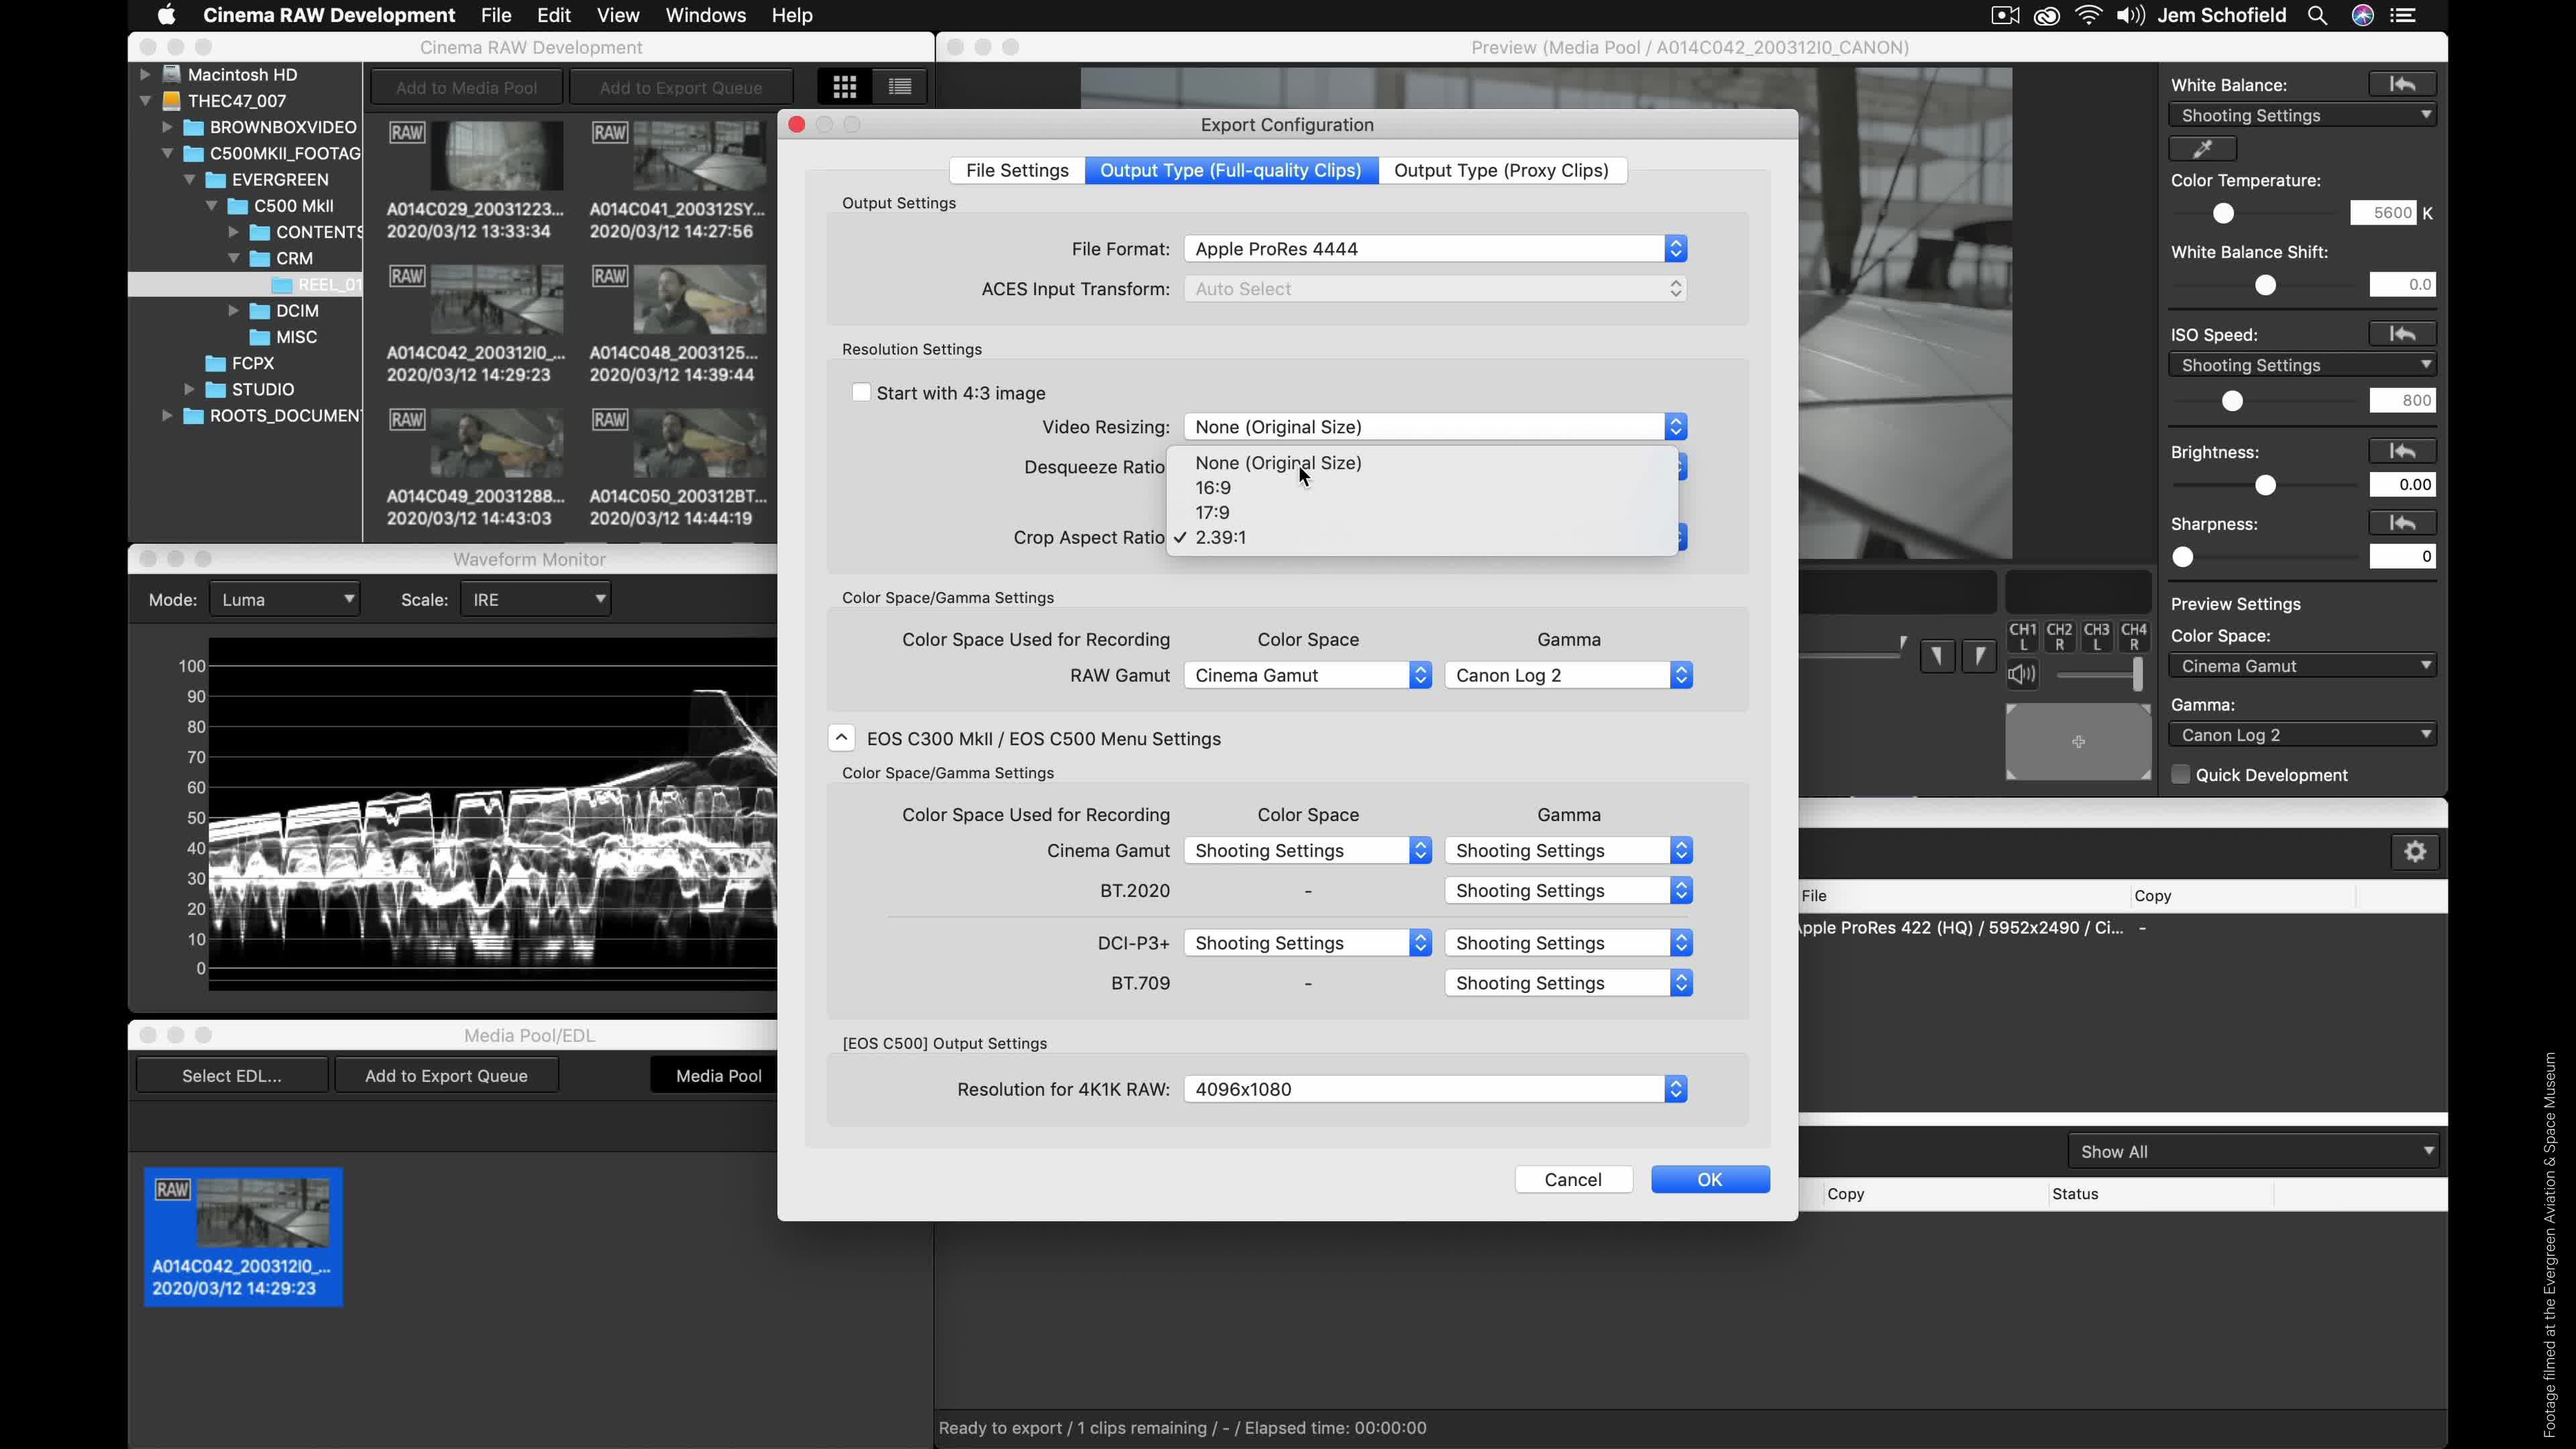Click the Cancel button in Export Configuration
The image size is (2576, 1449).
click(1573, 1179)
